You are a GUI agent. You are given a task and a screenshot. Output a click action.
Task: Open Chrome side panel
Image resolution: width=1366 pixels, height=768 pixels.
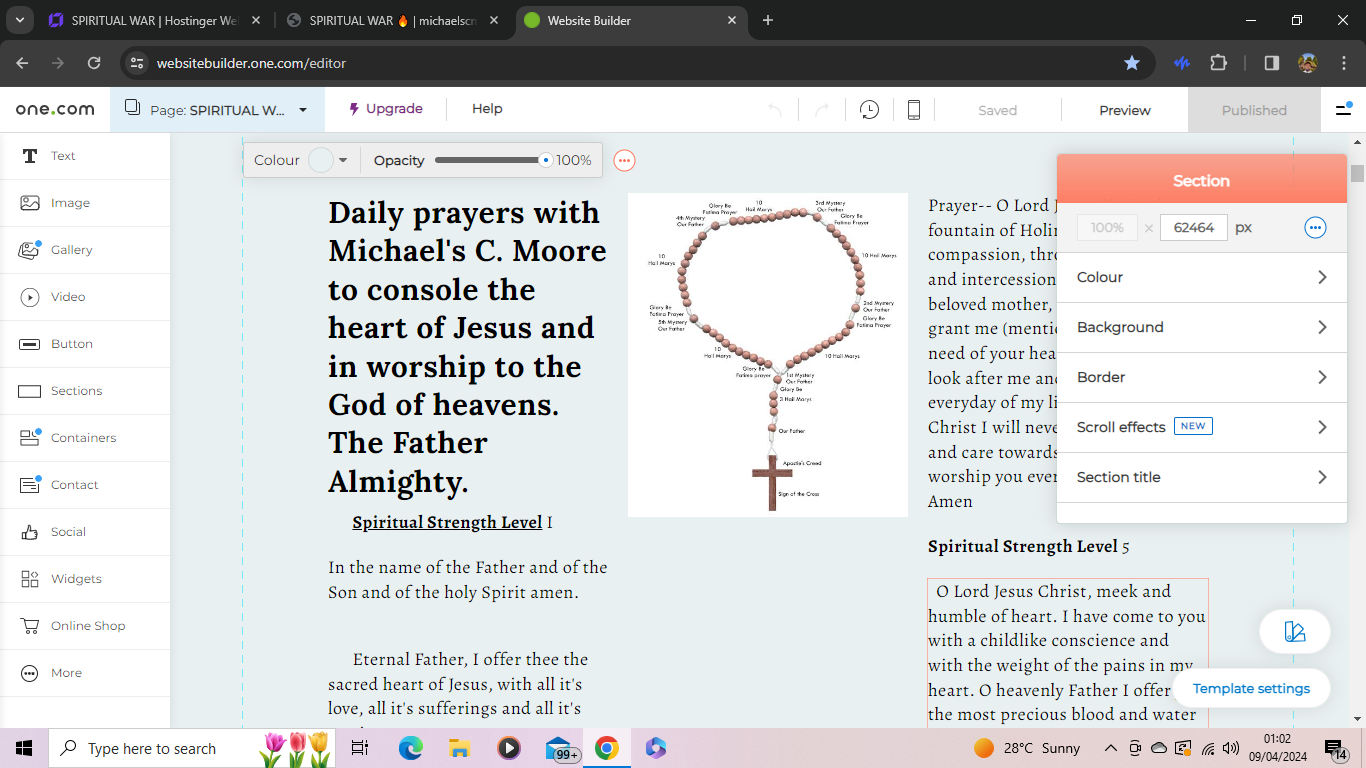[x=1271, y=63]
